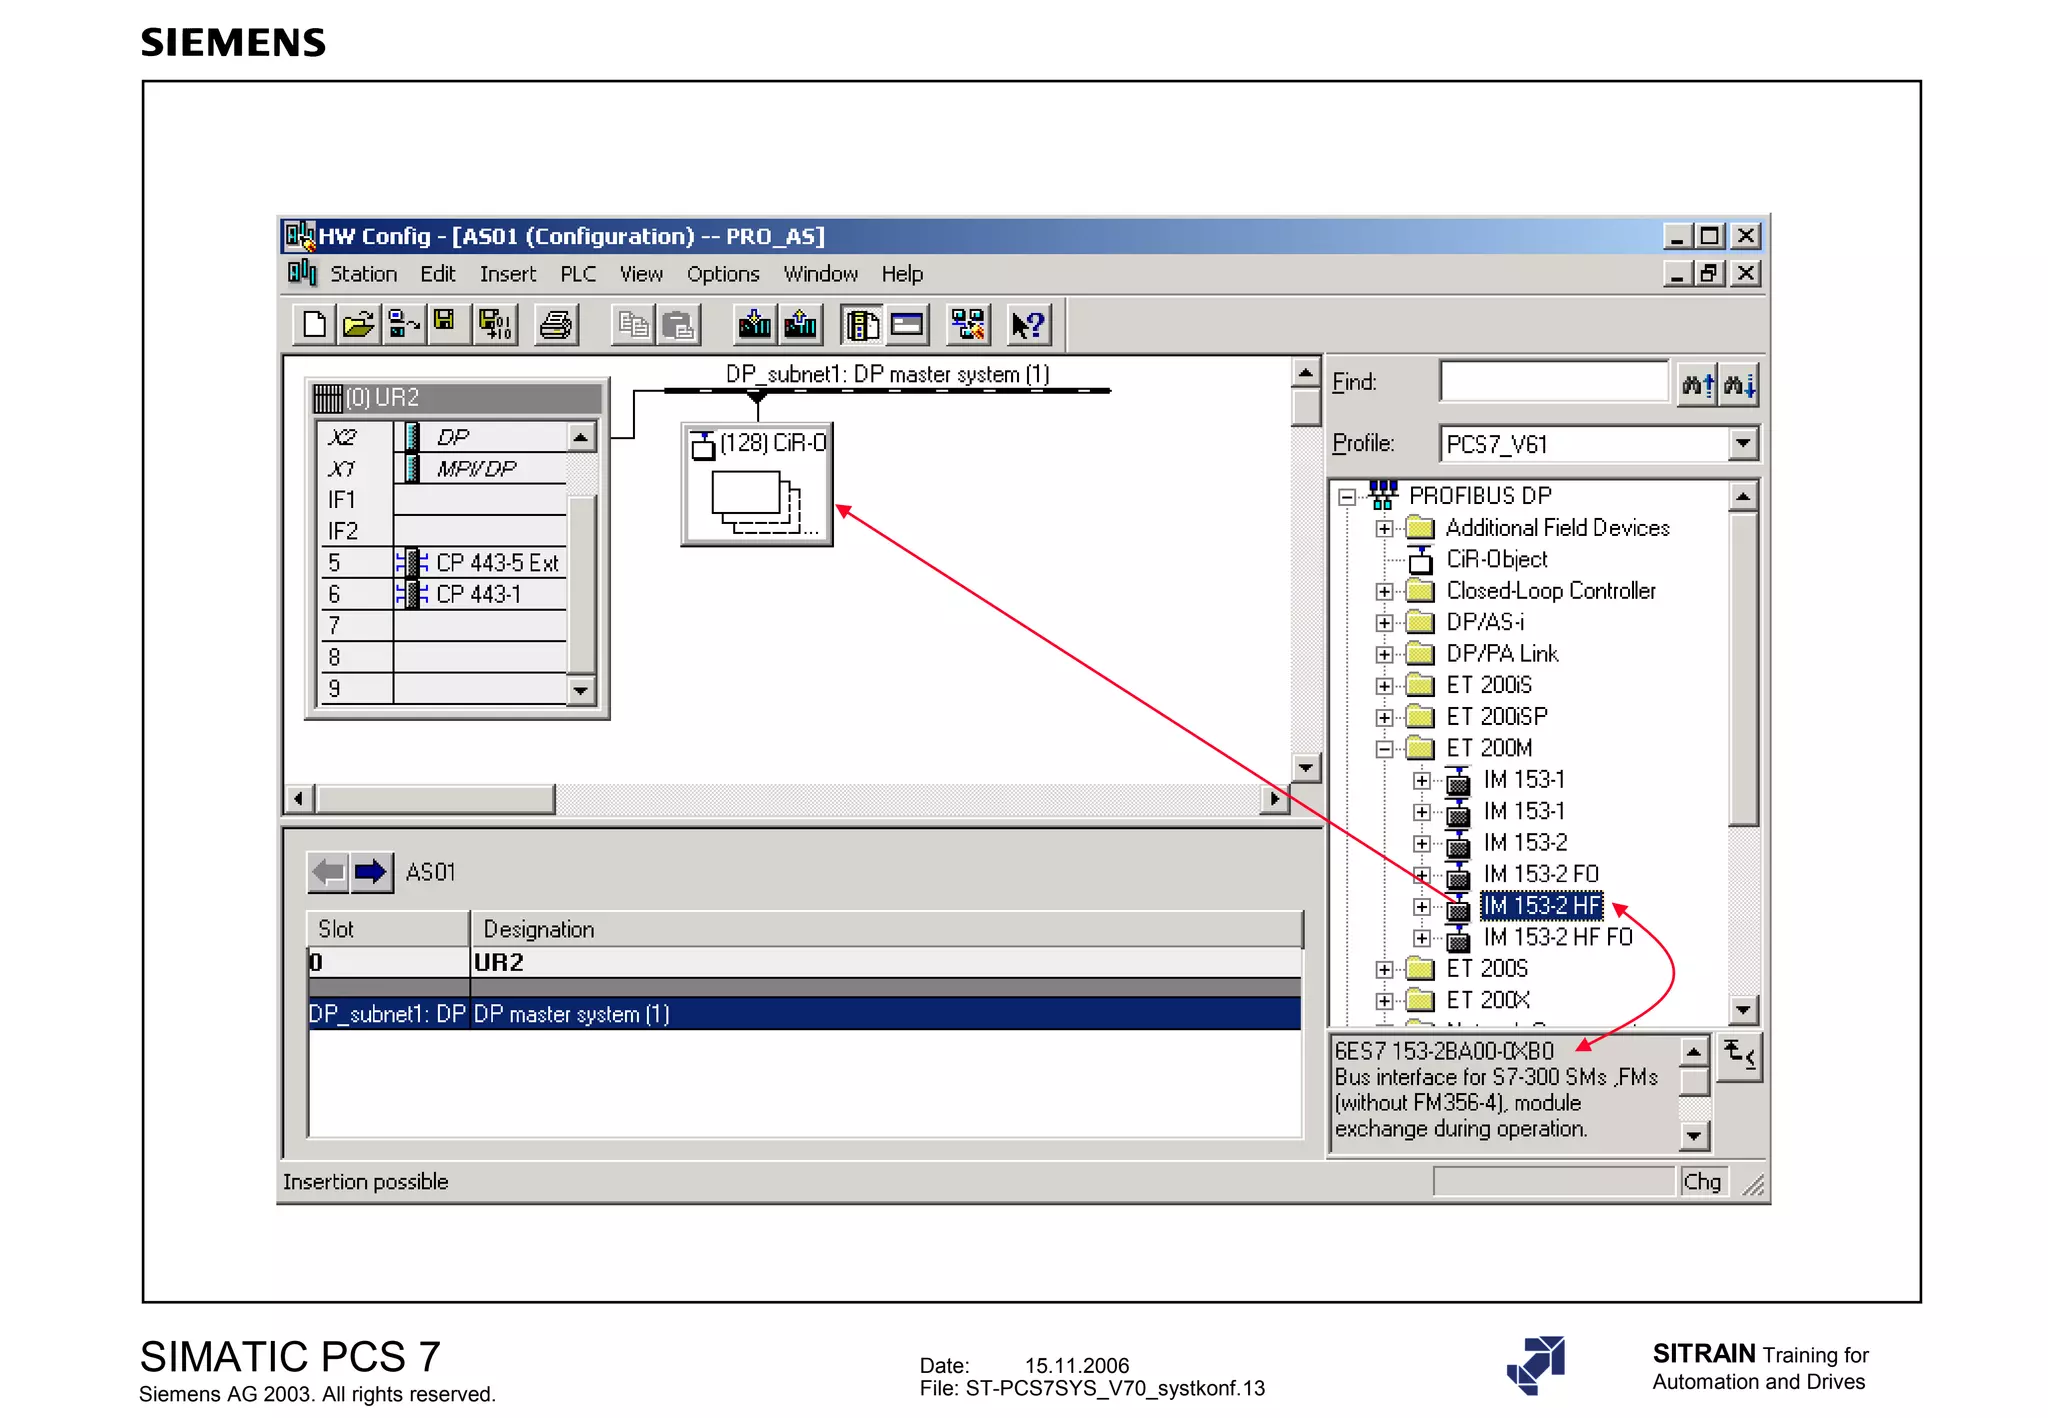
Task: Select IM 153-2 FO in catalog
Action: point(1540,874)
